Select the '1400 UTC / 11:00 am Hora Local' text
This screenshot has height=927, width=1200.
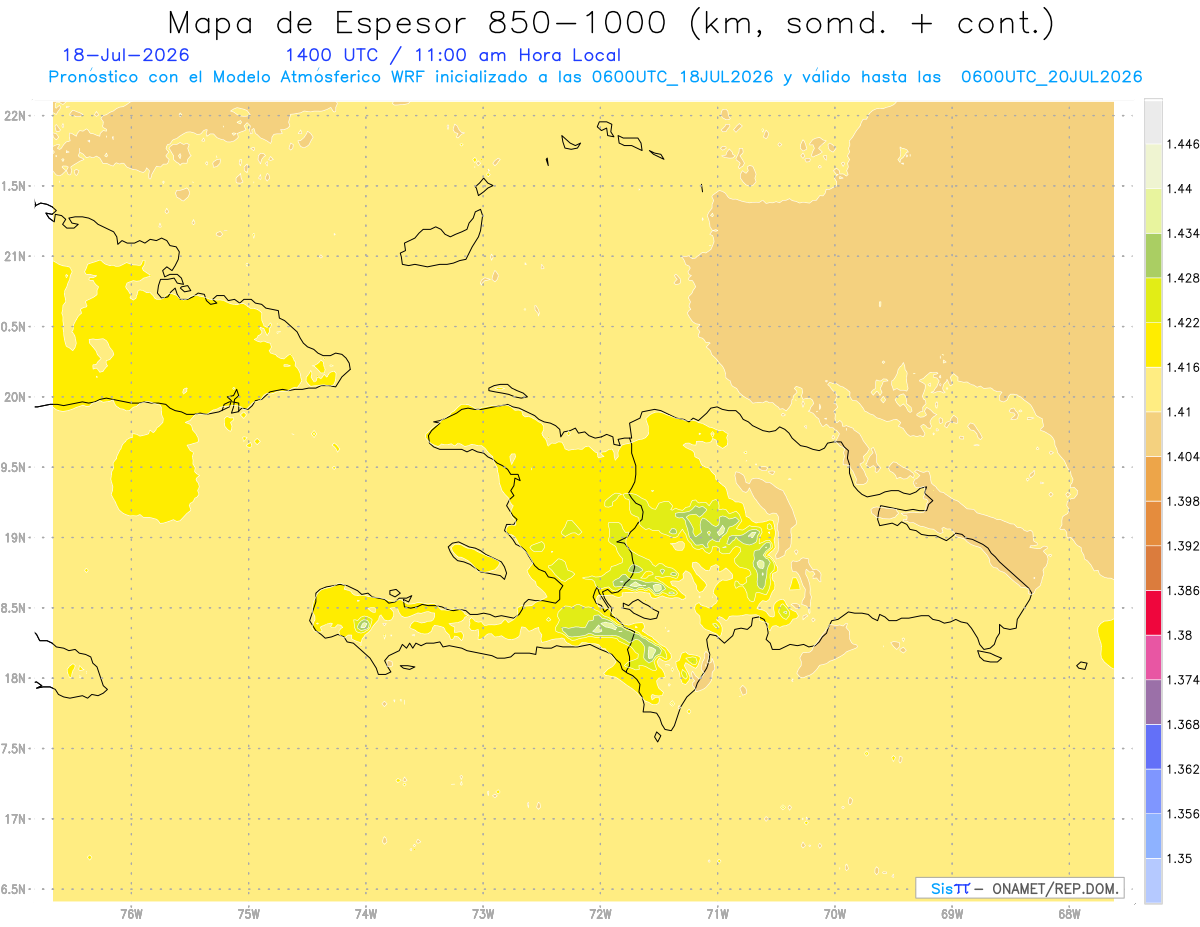tap(453, 55)
